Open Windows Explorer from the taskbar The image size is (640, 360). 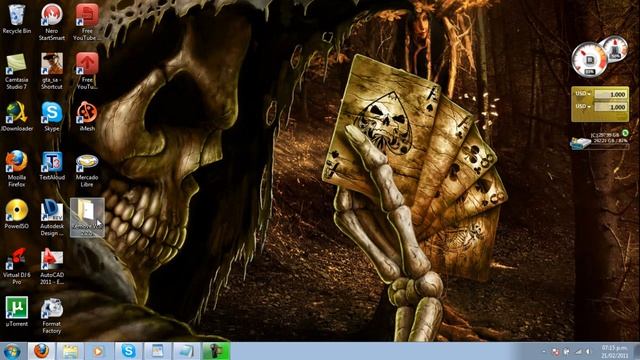click(70, 351)
